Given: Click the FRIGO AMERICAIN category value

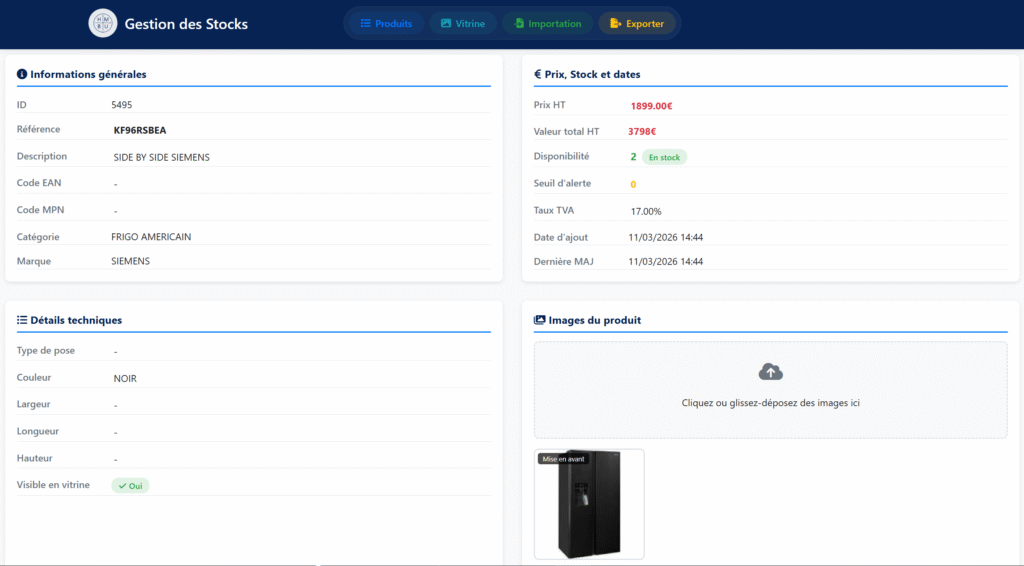Looking at the screenshot, I should (151, 237).
